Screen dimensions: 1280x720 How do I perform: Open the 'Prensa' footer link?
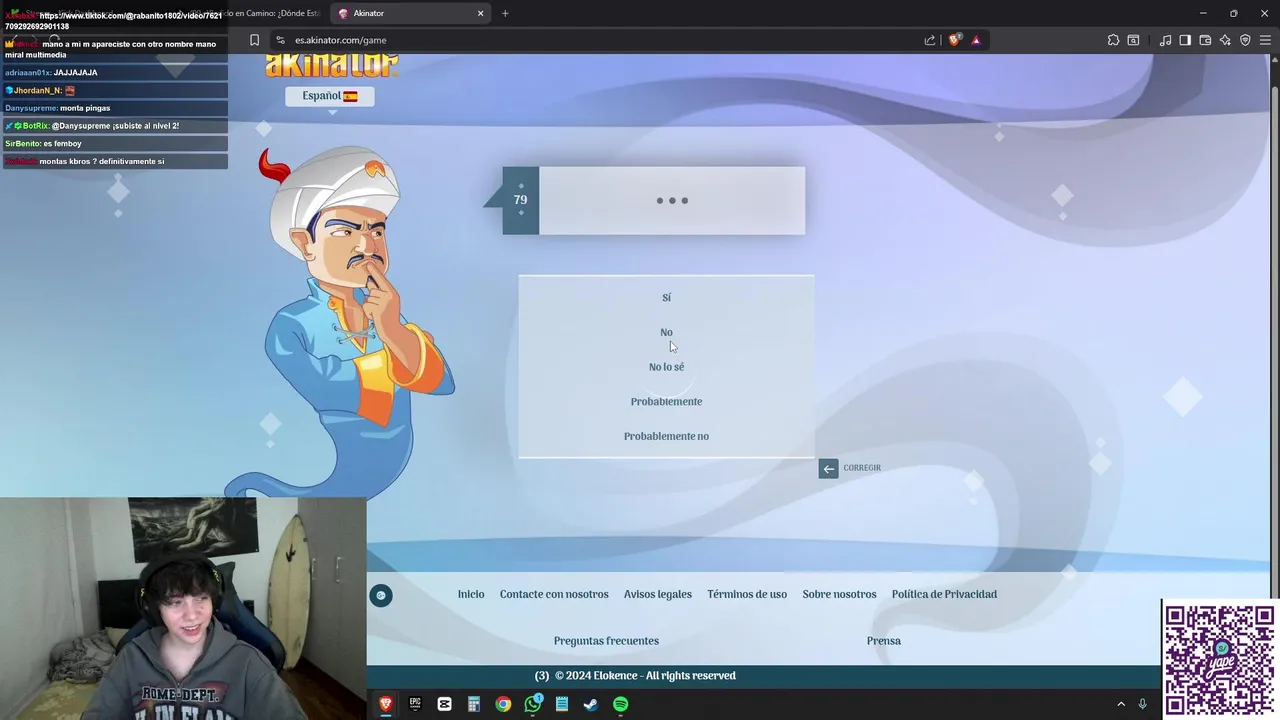tap(884, 641)
